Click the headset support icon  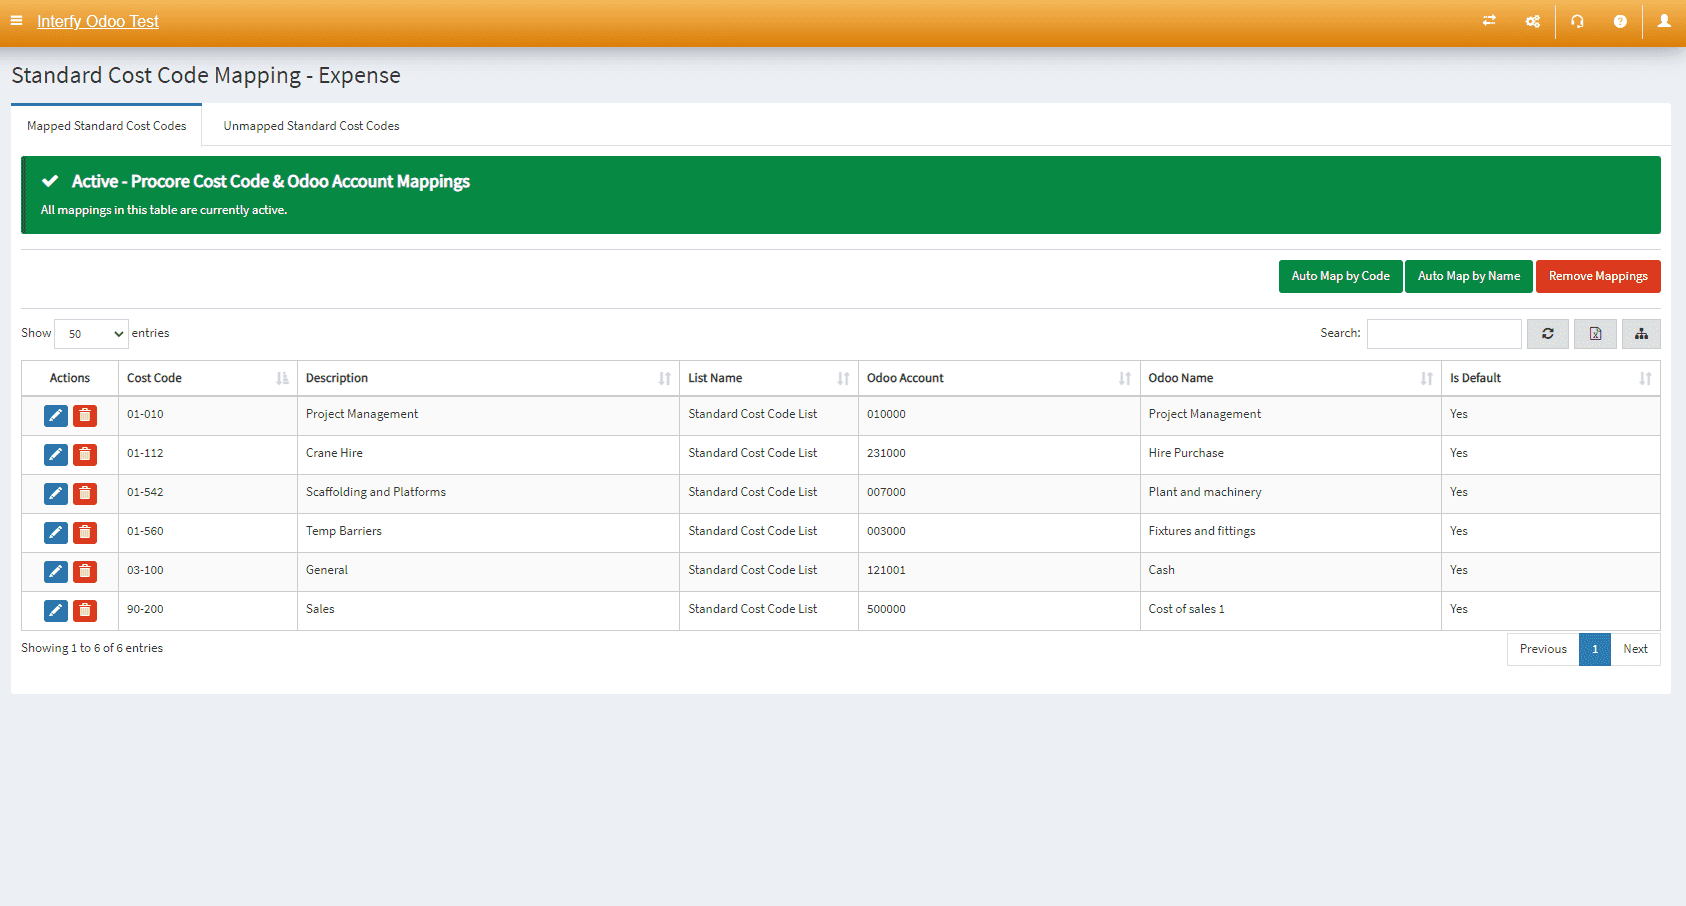(x=1577, y=21)
